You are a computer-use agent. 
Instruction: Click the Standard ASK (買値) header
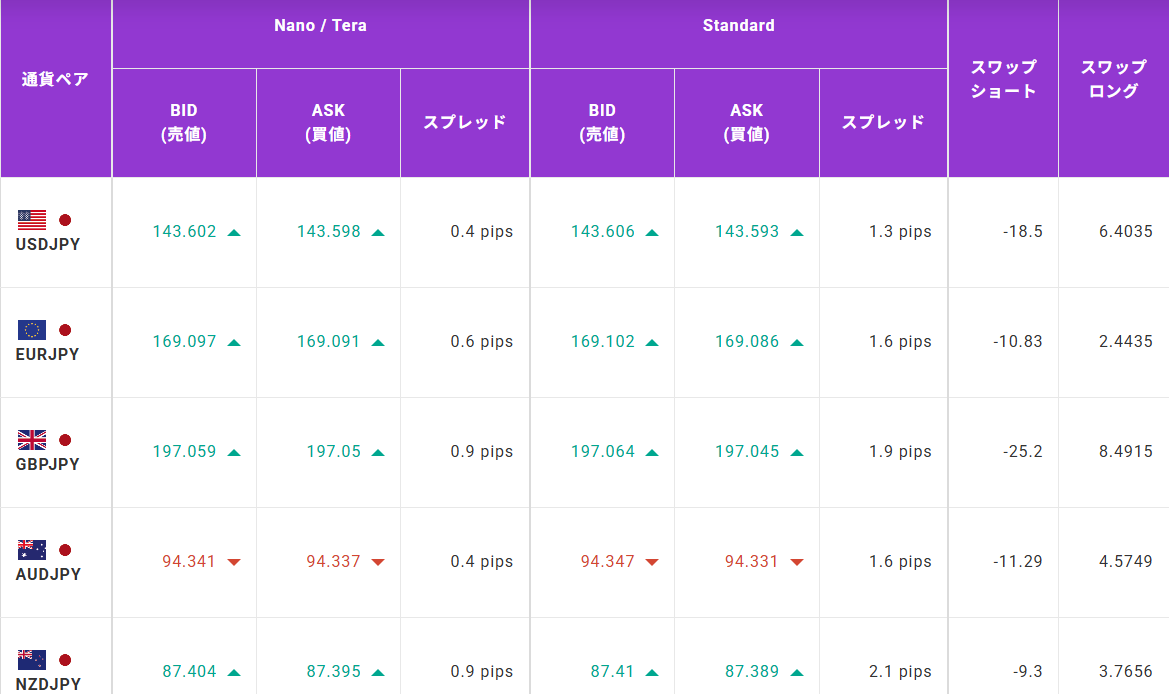746,122
